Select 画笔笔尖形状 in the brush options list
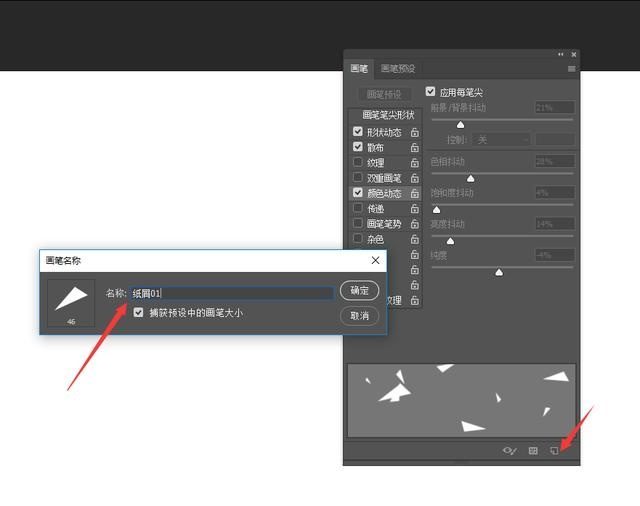Screen dimensions: 640x506 coord(388,115)
